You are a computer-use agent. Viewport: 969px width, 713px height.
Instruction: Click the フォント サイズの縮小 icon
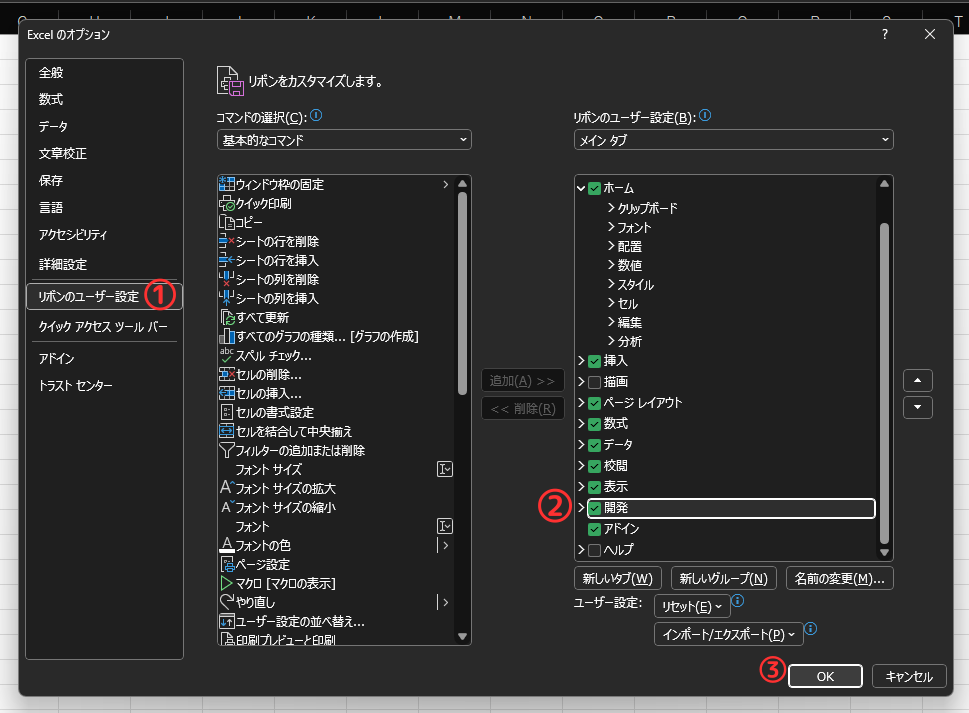coord(227,507)
